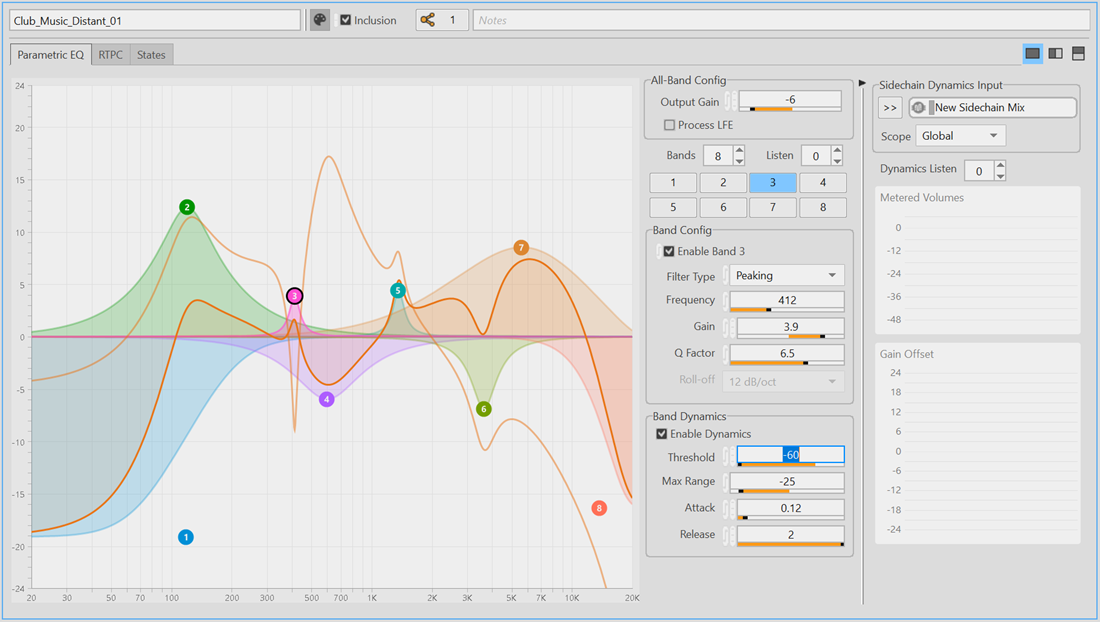Collapse the sidechain panel arrow
The image size is (1100, 622).
tap(863, 83)
